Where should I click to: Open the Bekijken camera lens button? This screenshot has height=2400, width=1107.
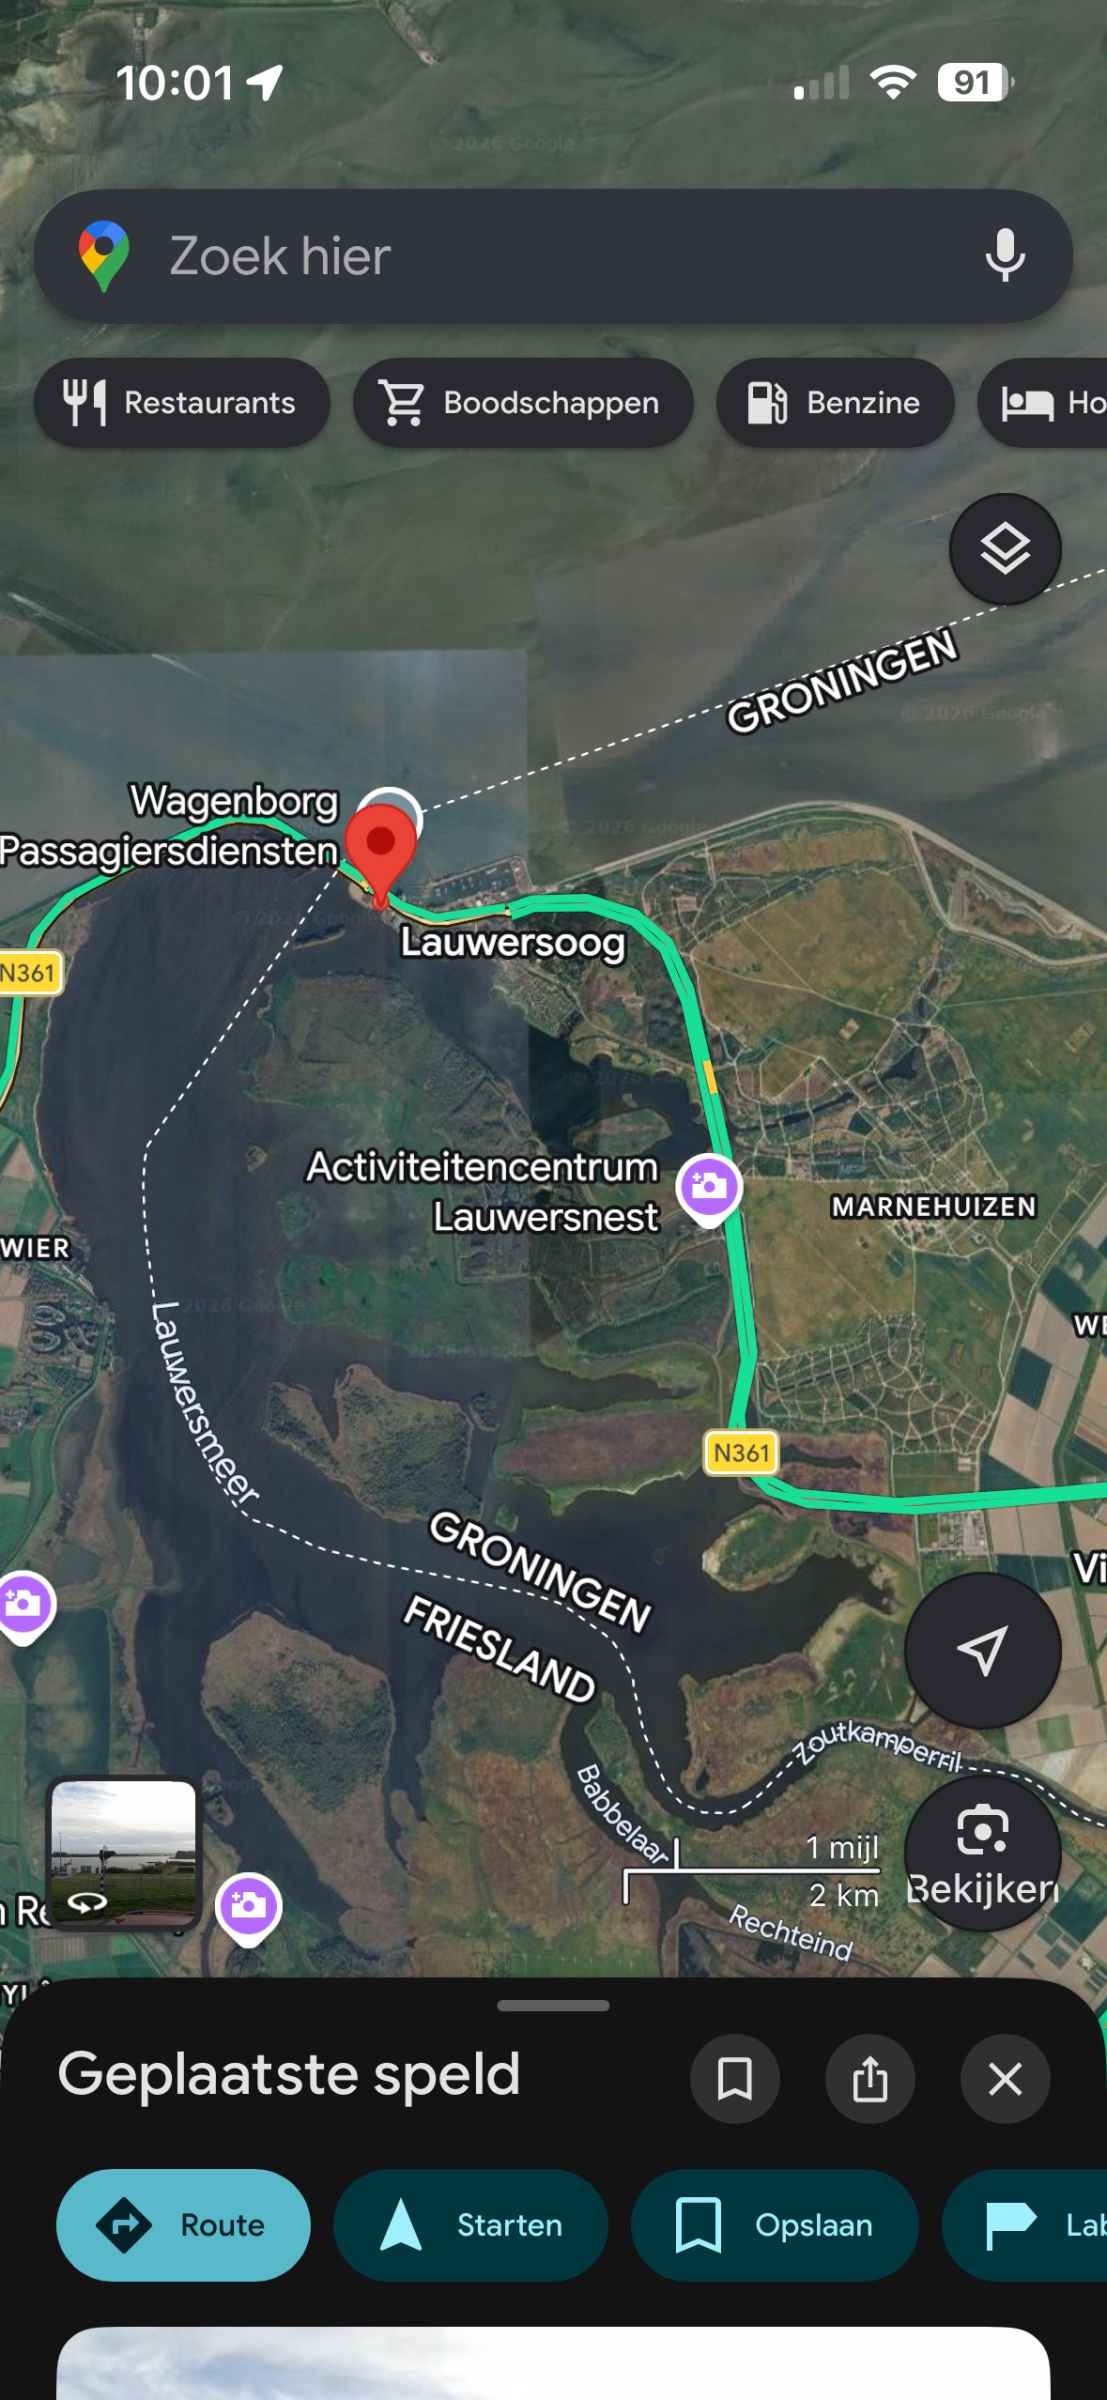click(x=982, y=1852)
